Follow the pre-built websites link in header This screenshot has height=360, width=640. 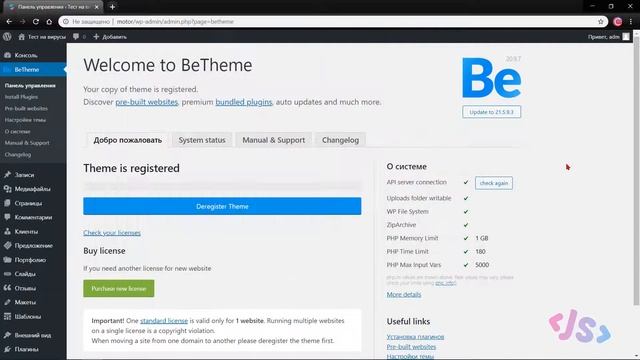click(147, 102)
